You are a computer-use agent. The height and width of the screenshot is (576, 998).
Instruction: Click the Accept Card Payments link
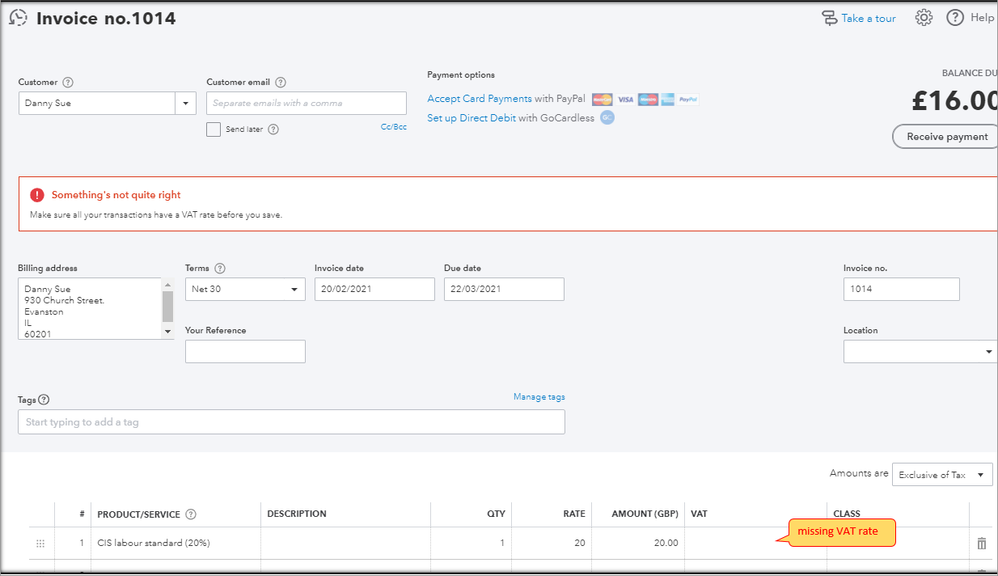pos(479,99)
